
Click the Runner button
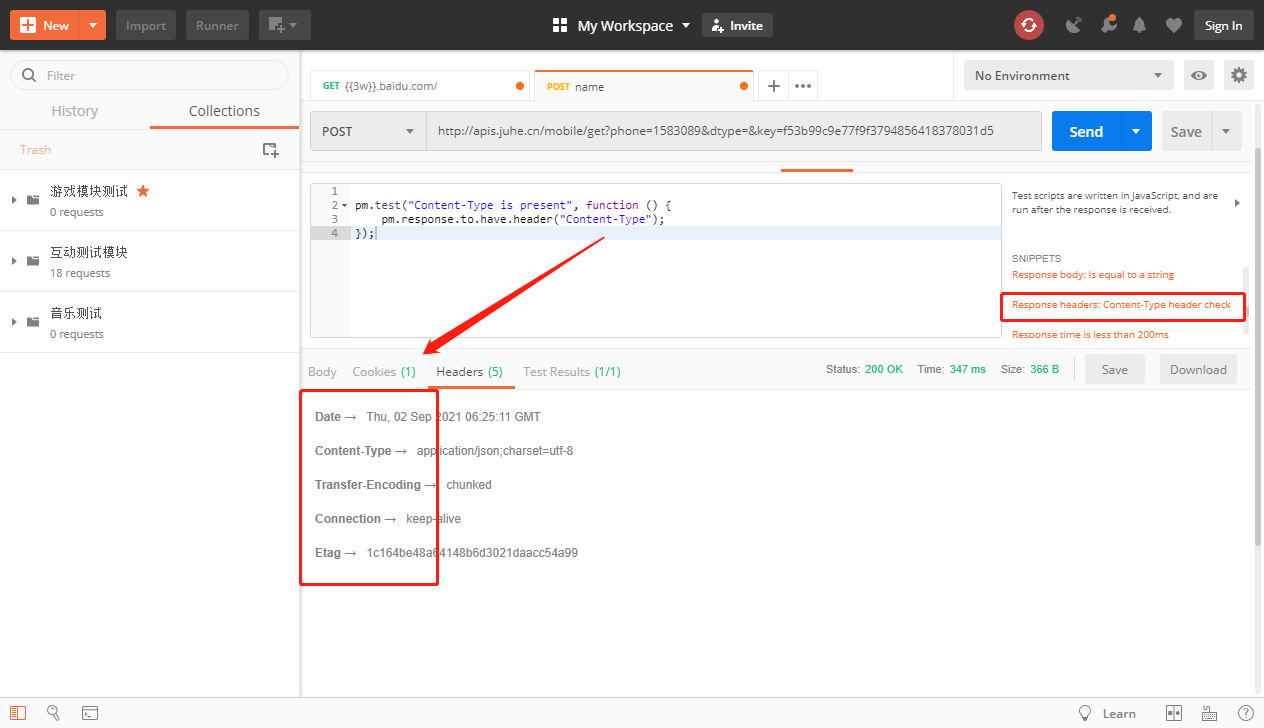217,25
